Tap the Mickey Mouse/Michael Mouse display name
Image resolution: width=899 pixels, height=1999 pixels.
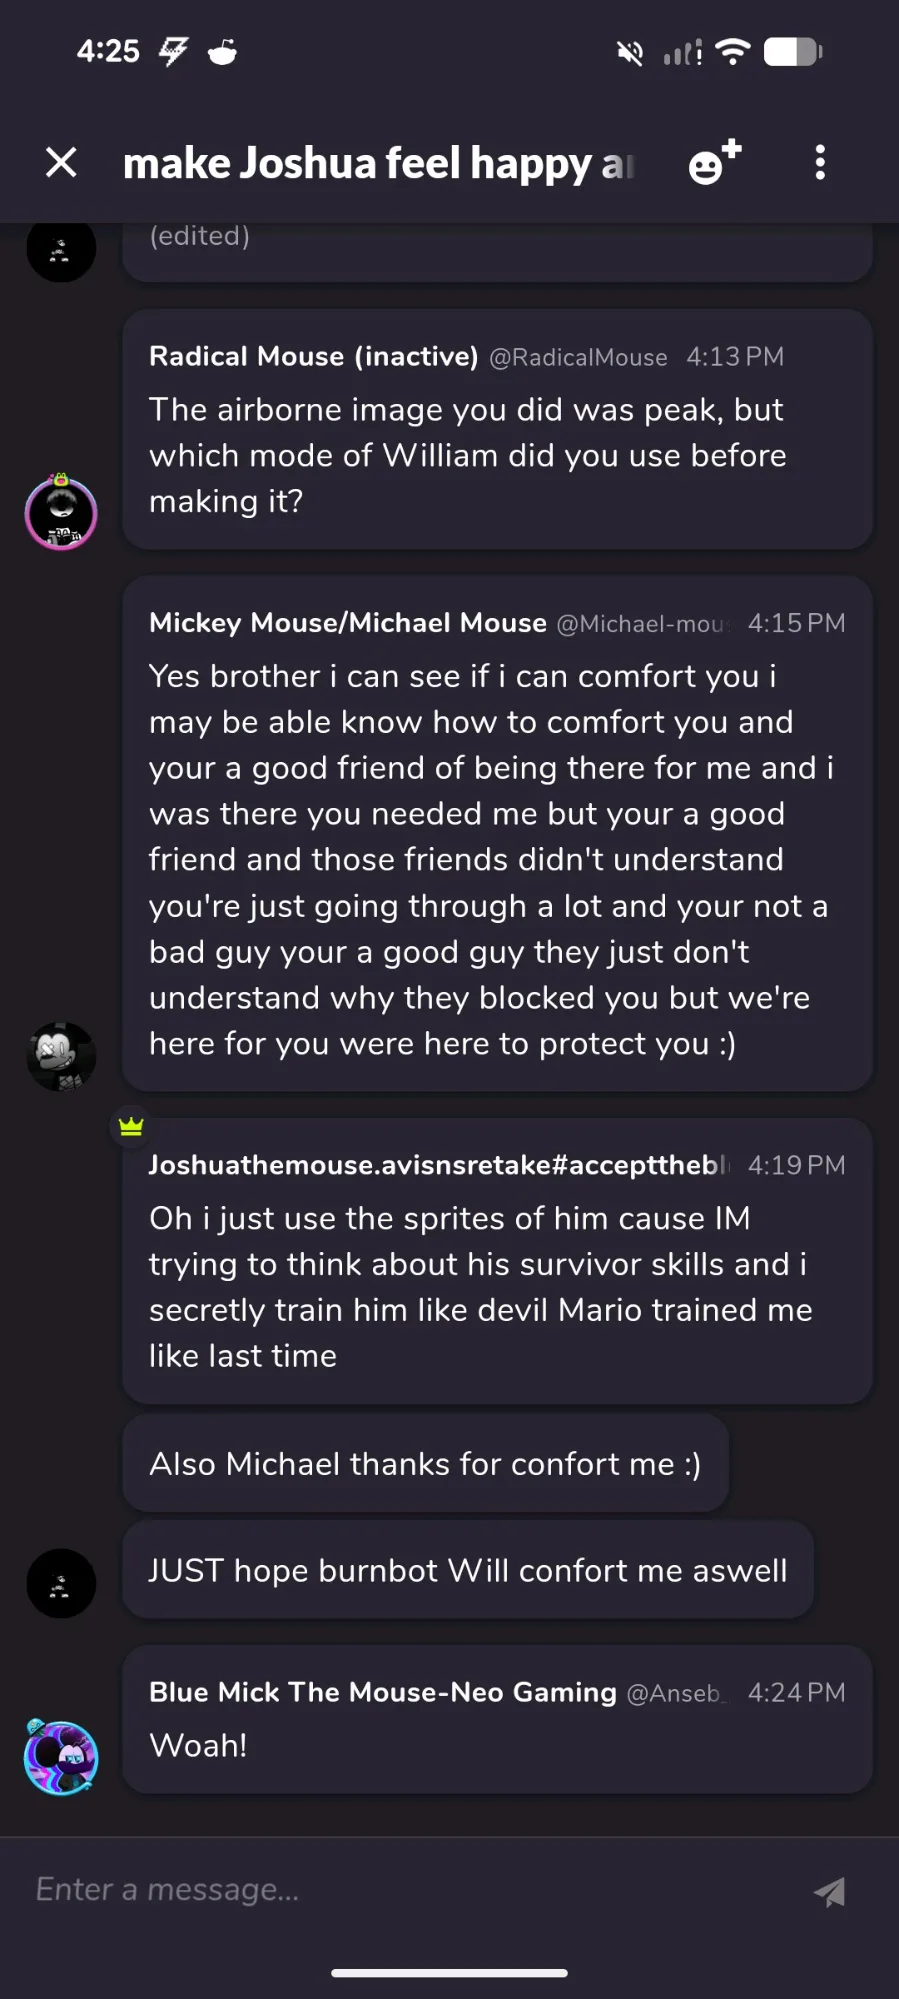tap(347, 623)
